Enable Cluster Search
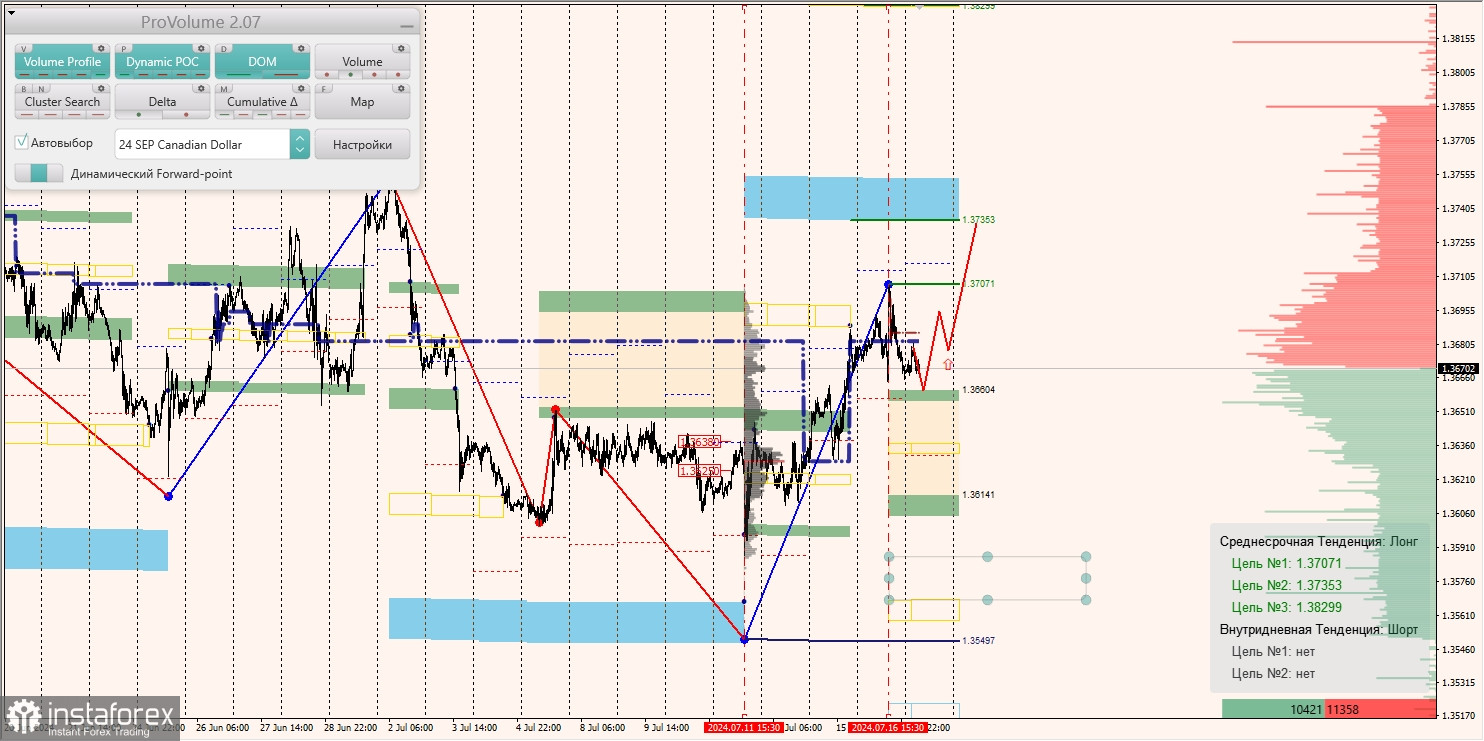The width and height of the screenshot is (1484, 741). (62, 102)
